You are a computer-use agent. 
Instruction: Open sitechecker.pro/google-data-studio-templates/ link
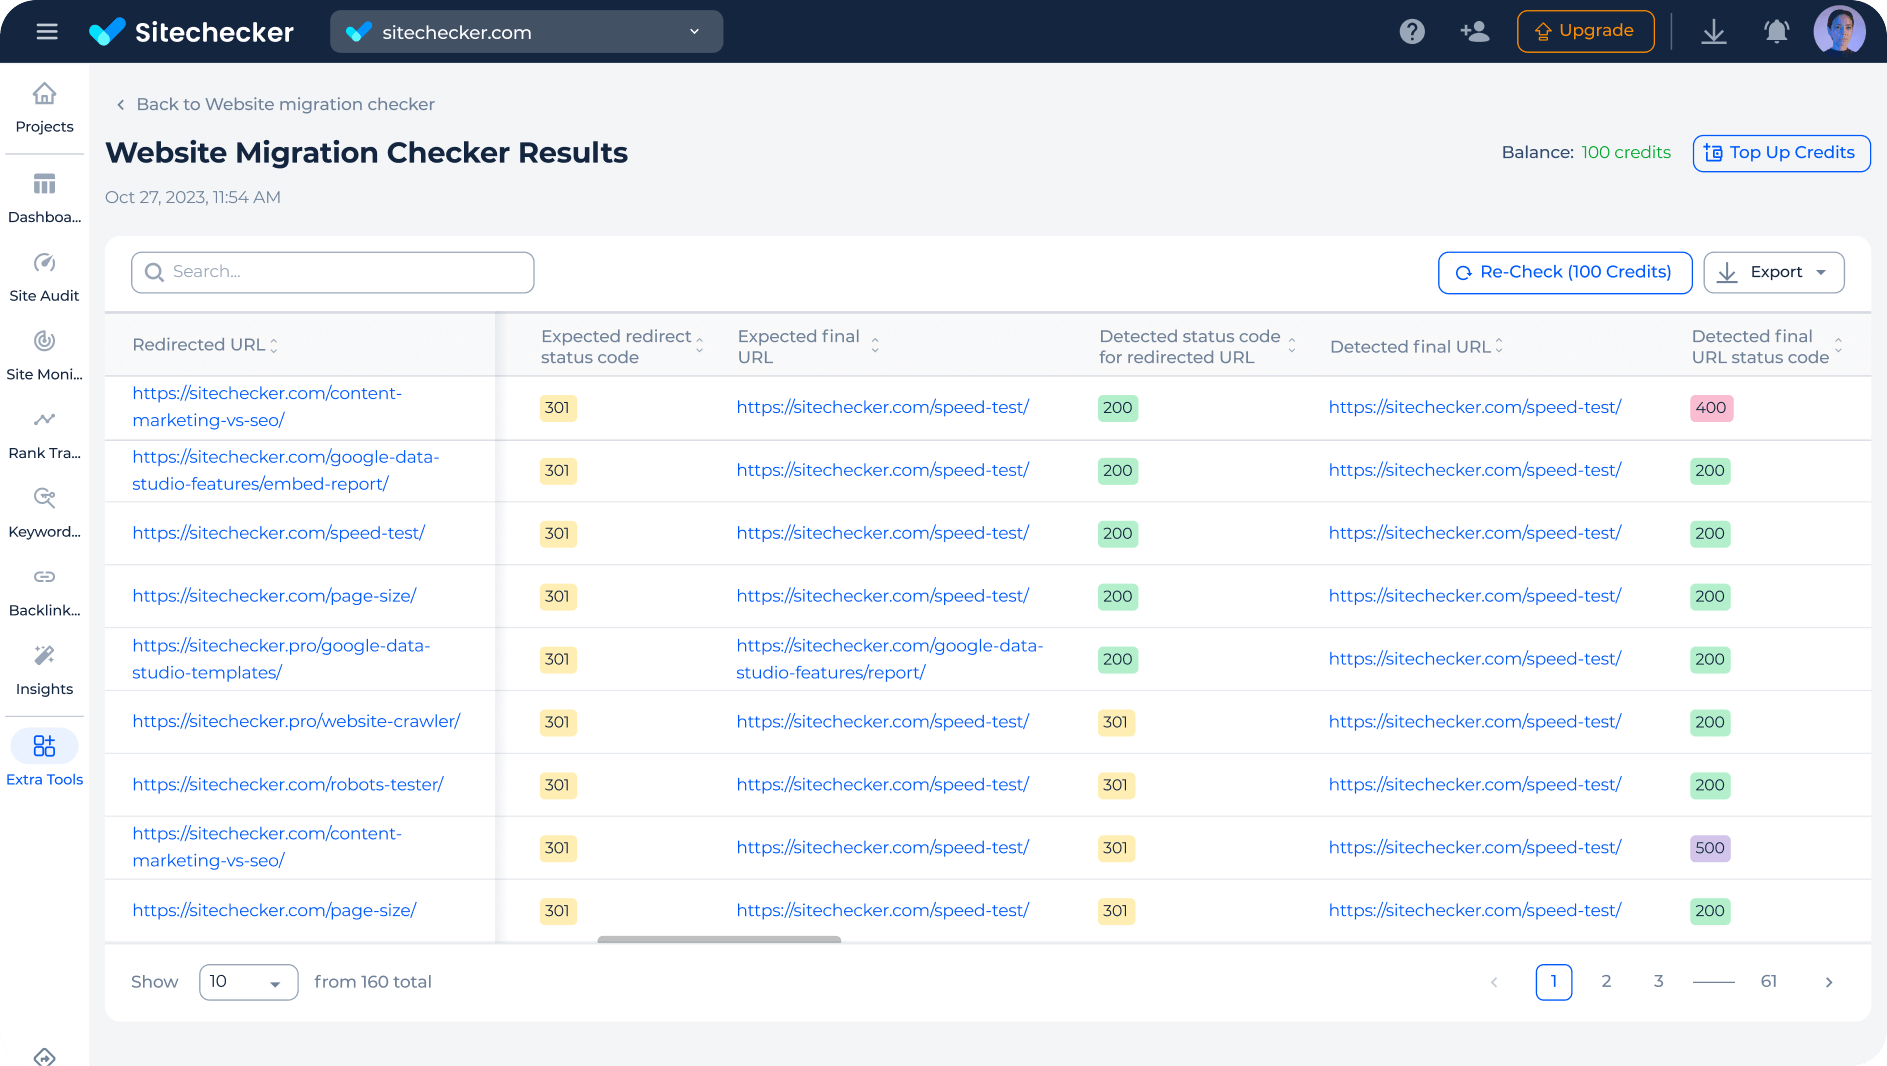[281, 659]
